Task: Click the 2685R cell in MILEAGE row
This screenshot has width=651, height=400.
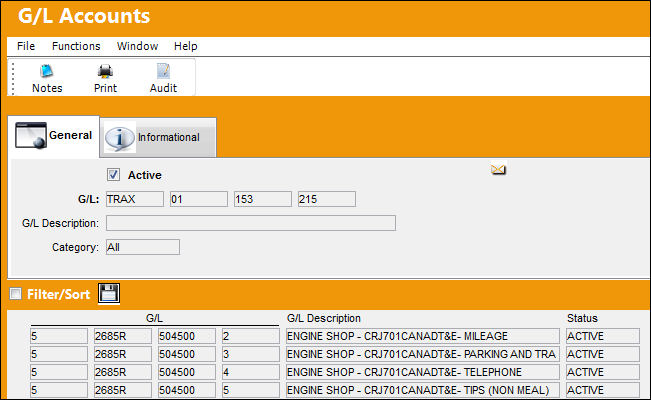Action: (123, 336)
